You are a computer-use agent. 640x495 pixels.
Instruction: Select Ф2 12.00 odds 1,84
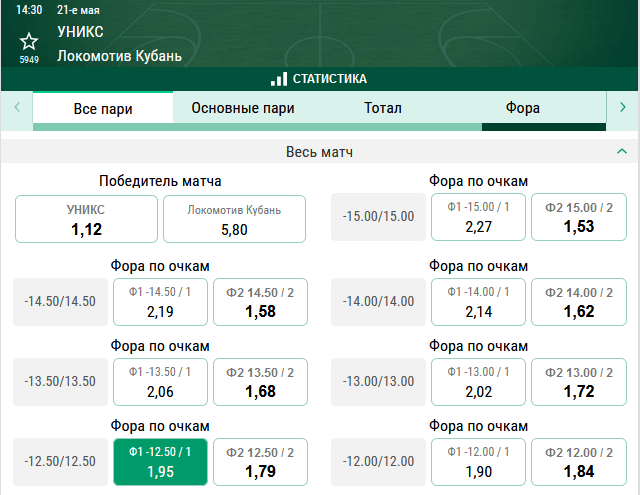[x=579, y=462]
